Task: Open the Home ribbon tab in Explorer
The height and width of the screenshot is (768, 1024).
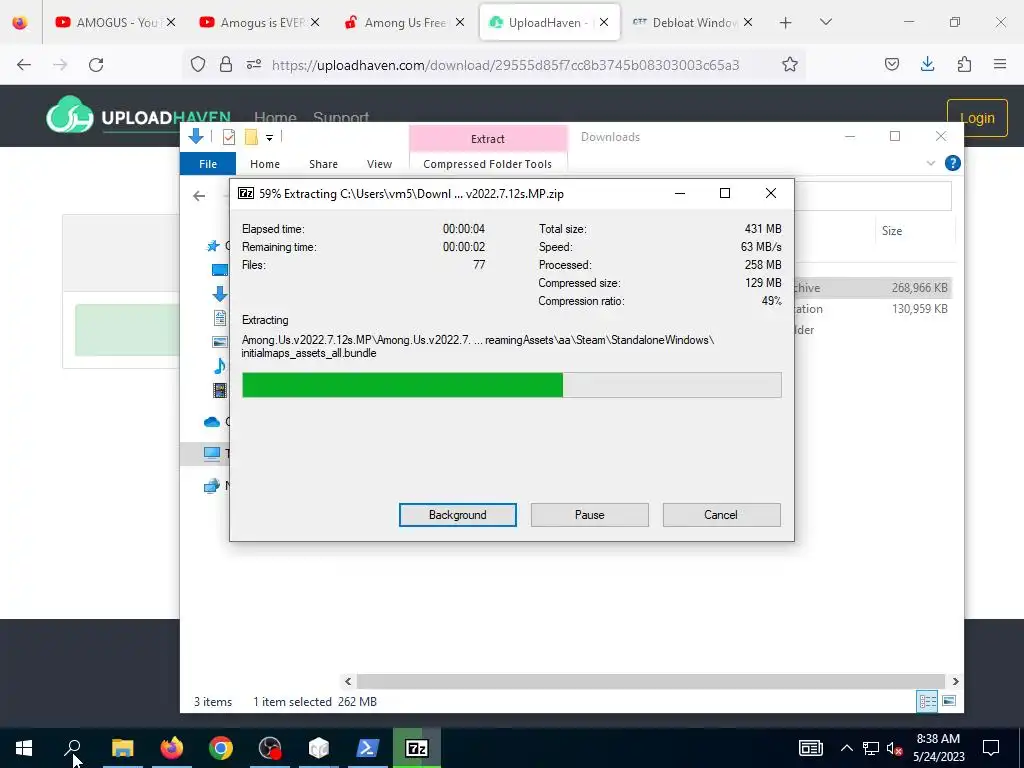Action: [x=264, y=164]
